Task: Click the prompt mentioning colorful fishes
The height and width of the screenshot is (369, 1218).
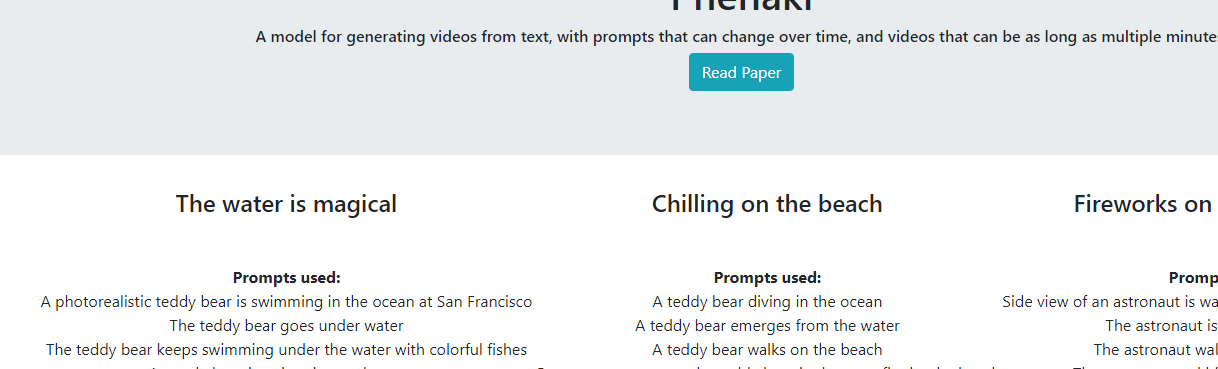Action: (x=287, y=350)
